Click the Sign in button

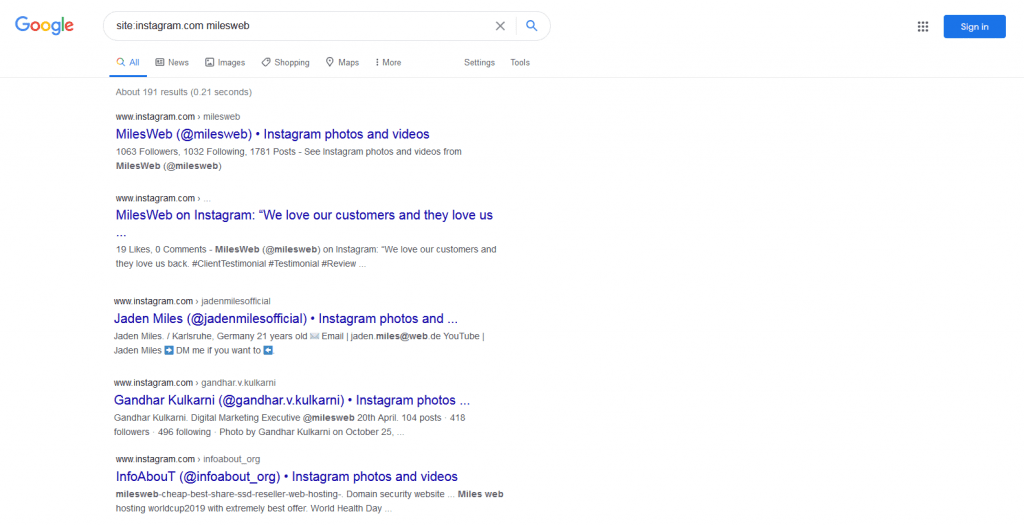(x=974, y=27)
